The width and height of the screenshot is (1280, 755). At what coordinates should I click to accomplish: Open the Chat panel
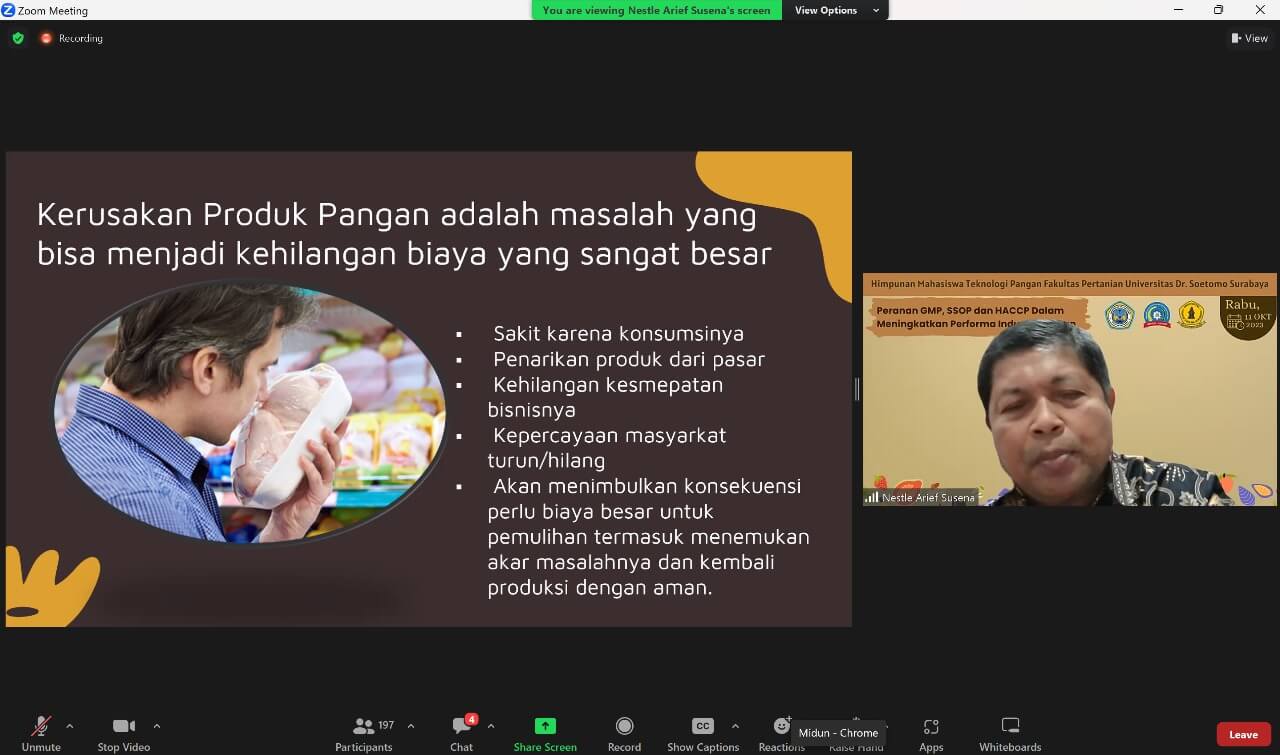(462, 732)
